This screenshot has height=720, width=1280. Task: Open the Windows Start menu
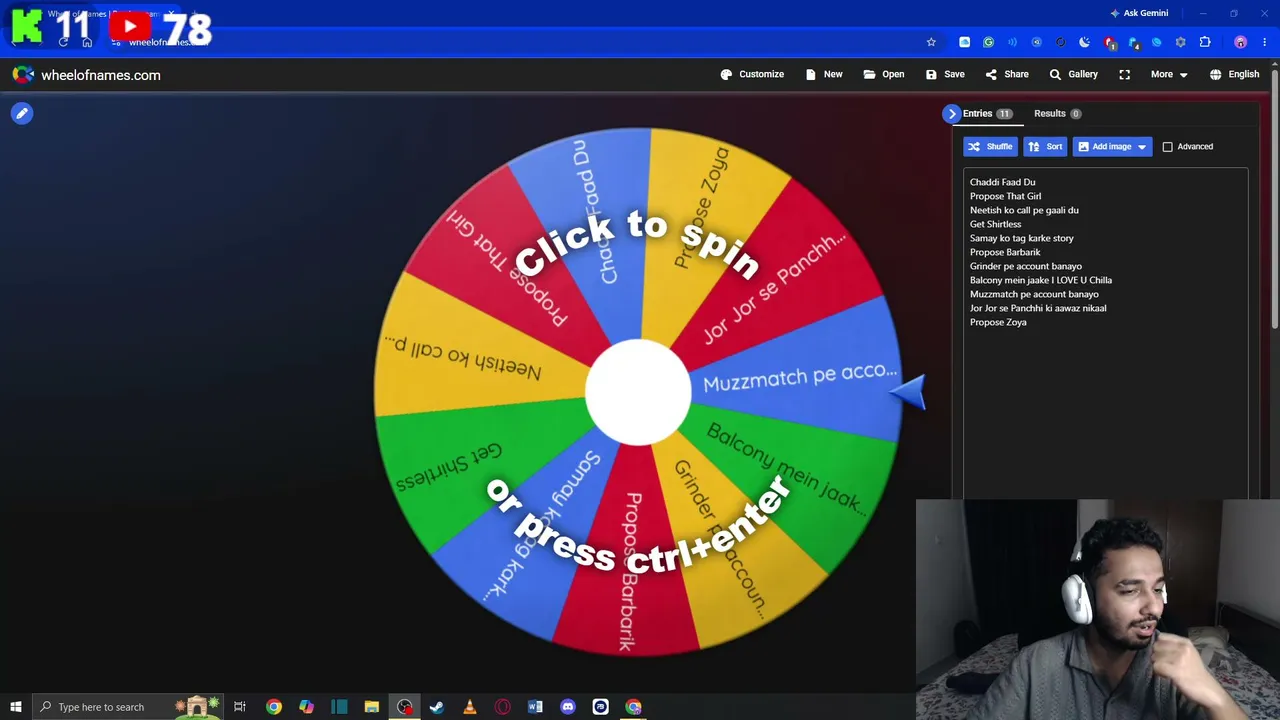tap(16, 707)
